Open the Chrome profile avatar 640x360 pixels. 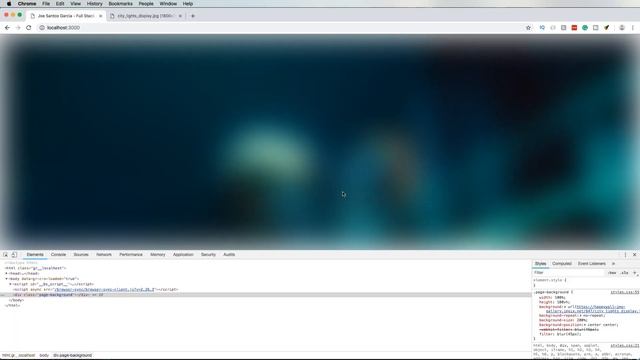[622, 28]
